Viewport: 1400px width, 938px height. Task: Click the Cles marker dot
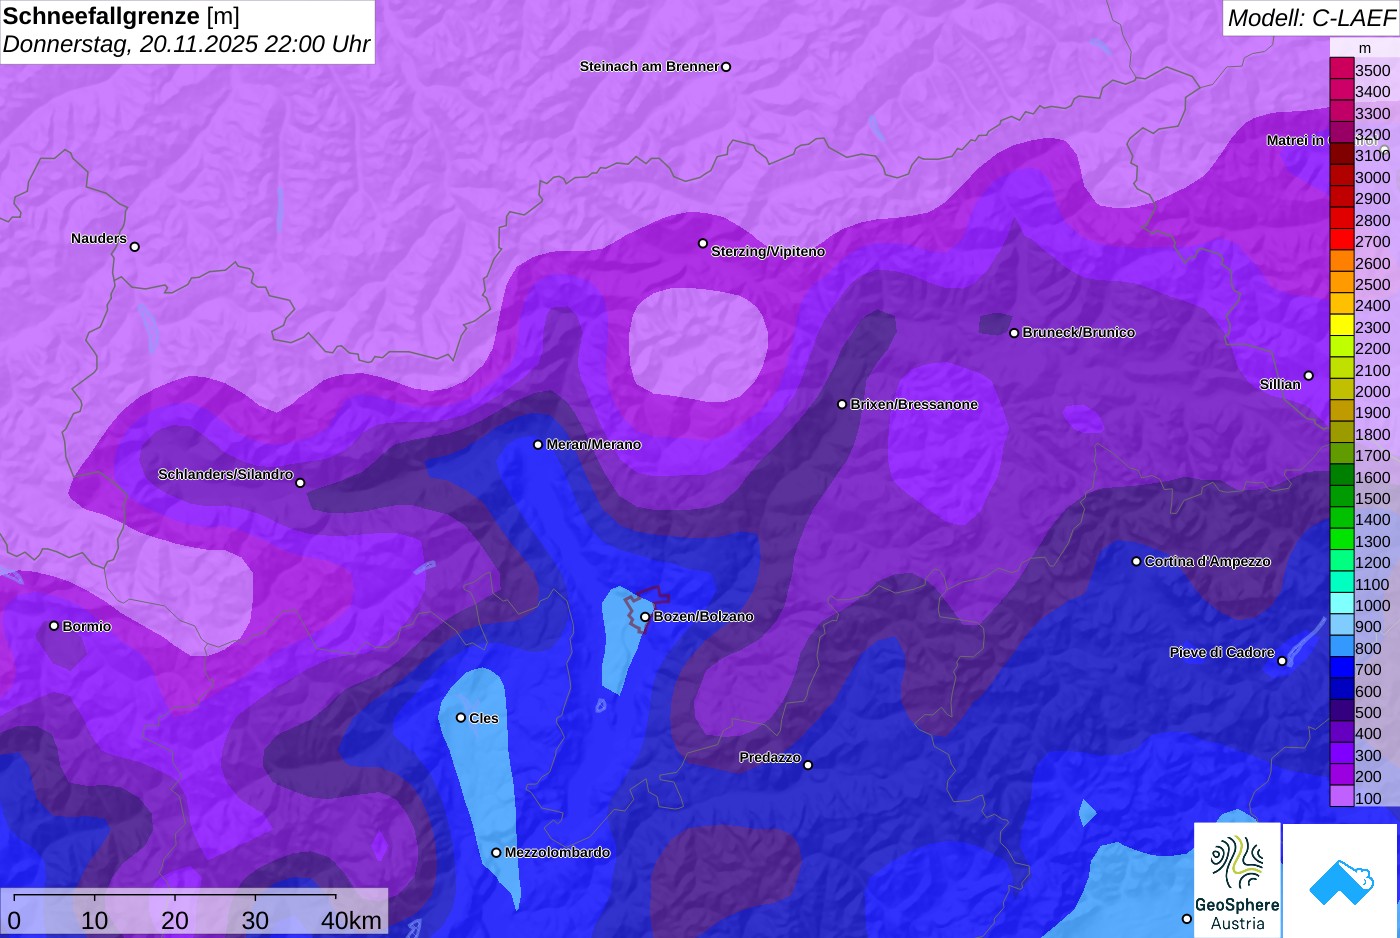coord(461,718)
